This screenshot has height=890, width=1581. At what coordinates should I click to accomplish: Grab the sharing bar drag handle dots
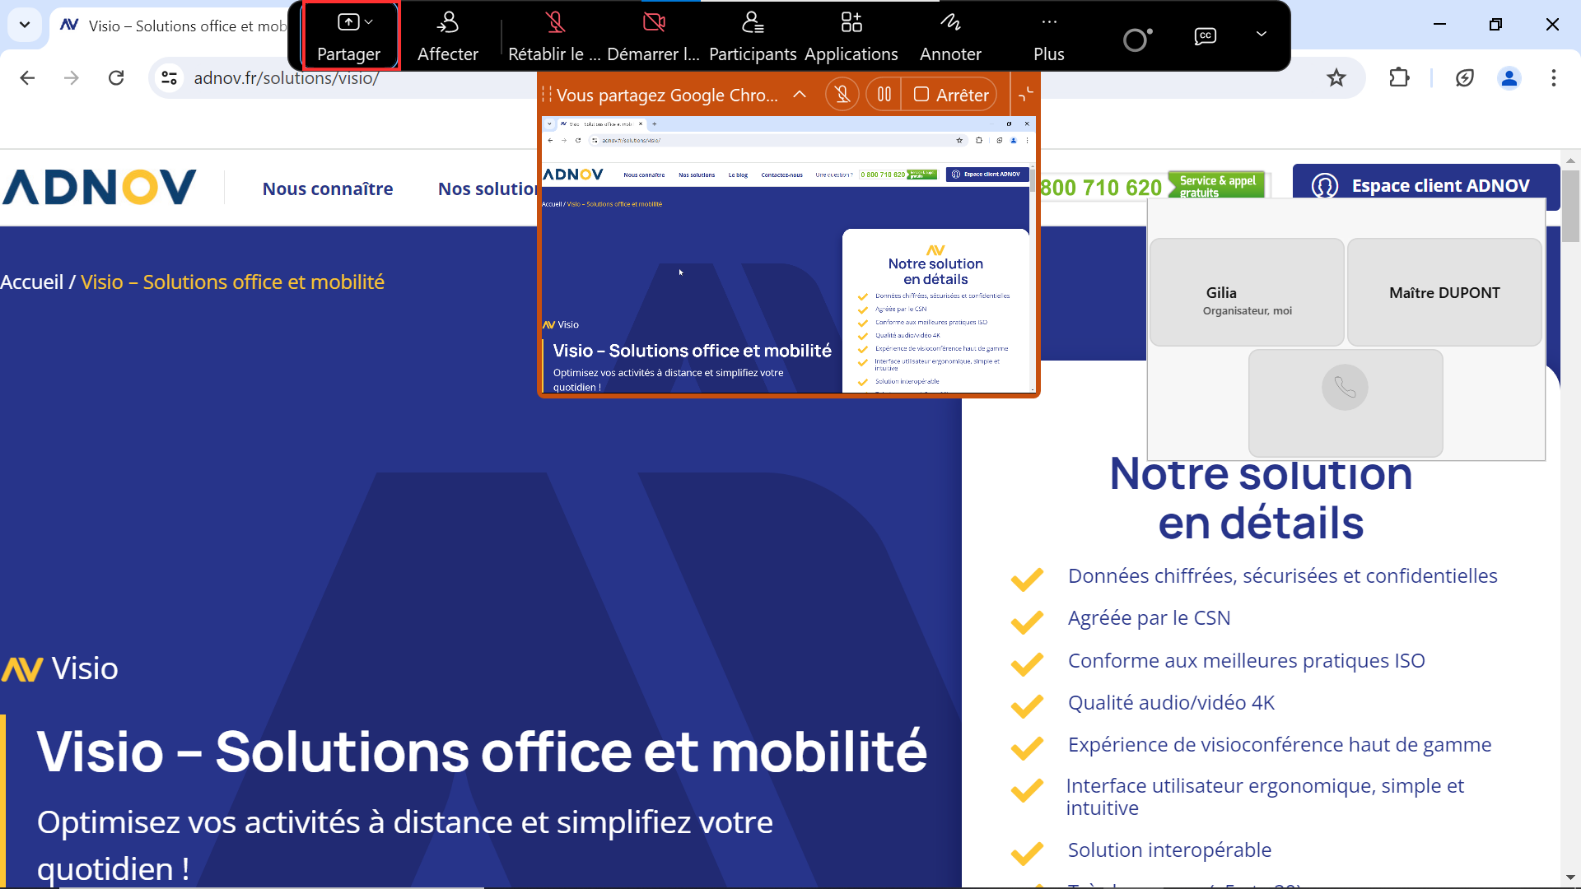[x=546, y=94]
